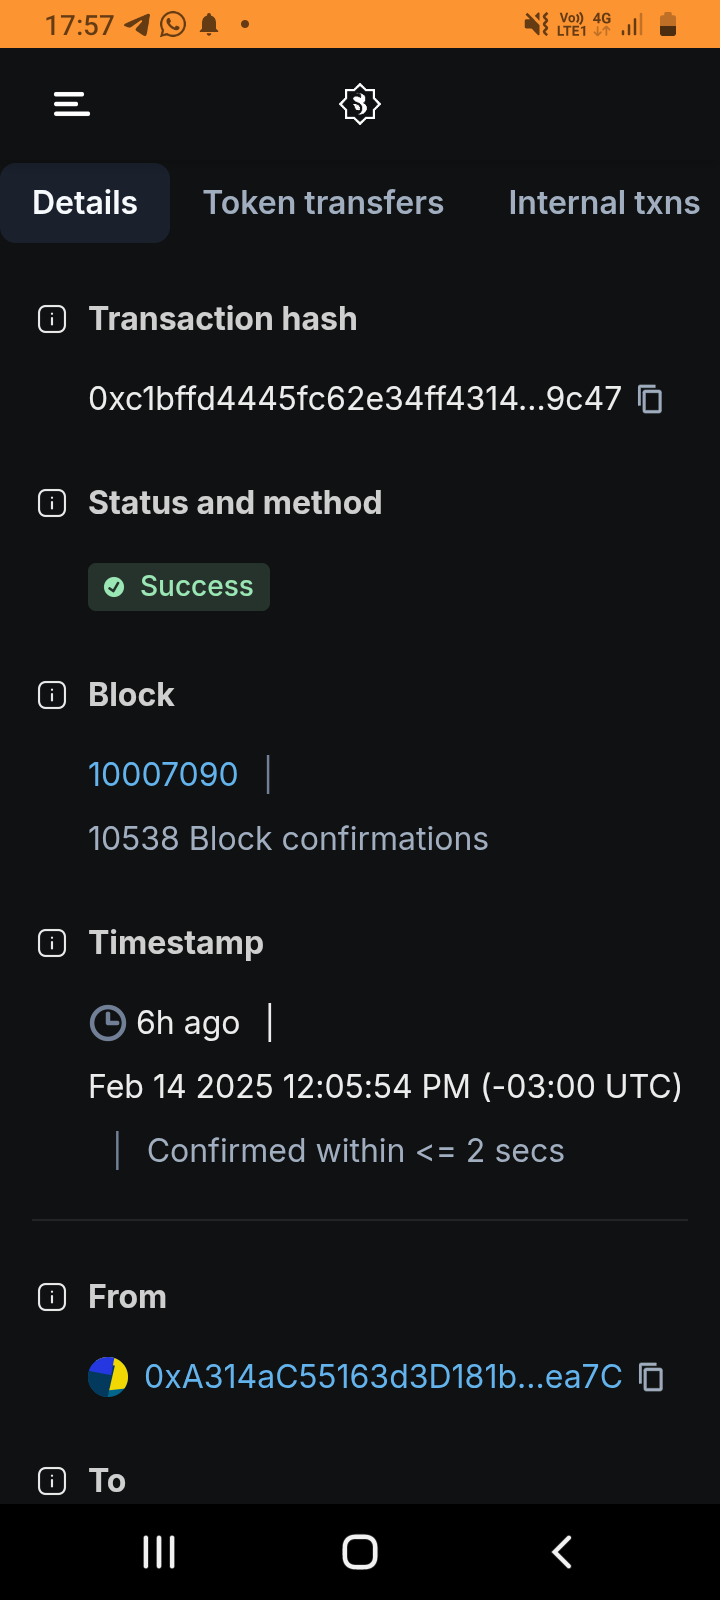Tap the Success status badge

pos(179,587)
